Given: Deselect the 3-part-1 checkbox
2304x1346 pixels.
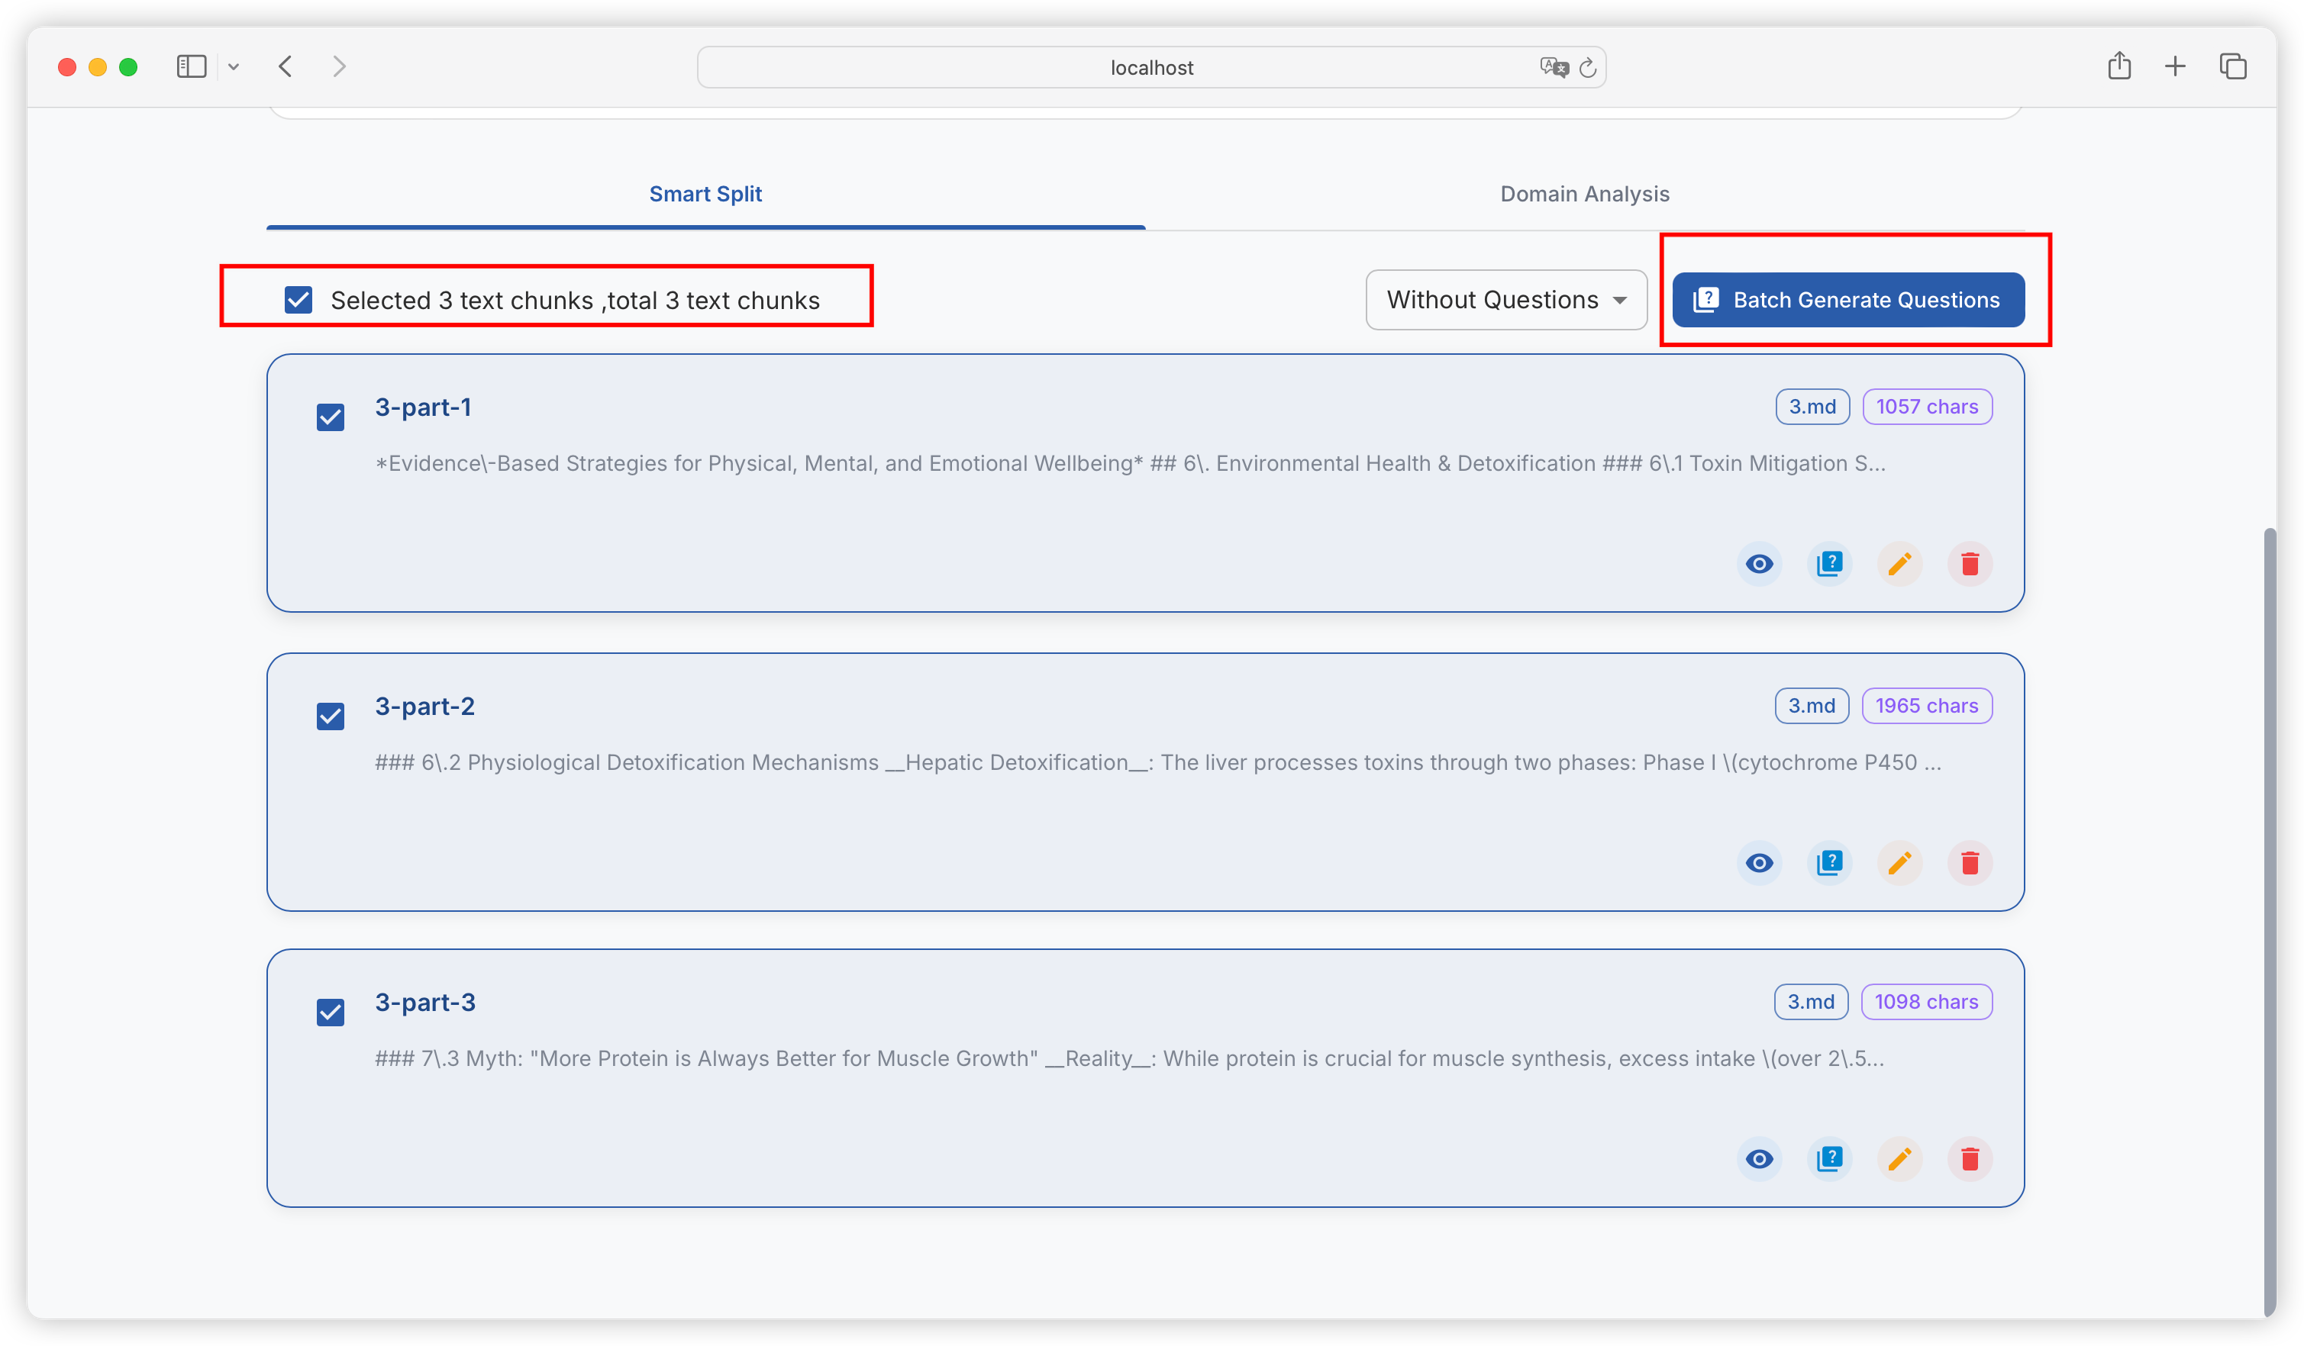Looking at the screenshot, I should (330, 417).
